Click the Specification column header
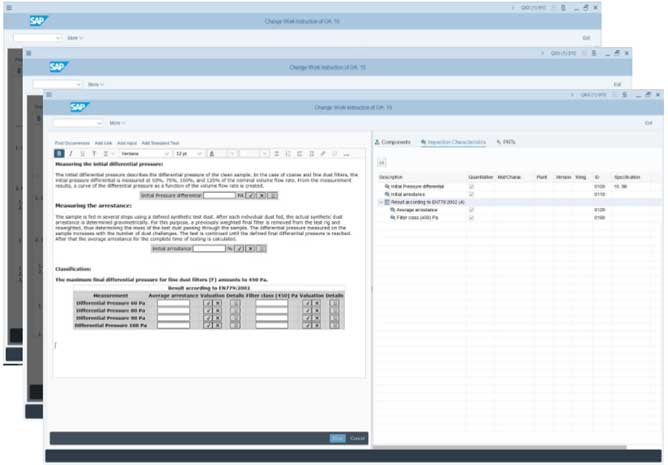The height and width of the screenshot is (465, 668). tap(627, 177)
